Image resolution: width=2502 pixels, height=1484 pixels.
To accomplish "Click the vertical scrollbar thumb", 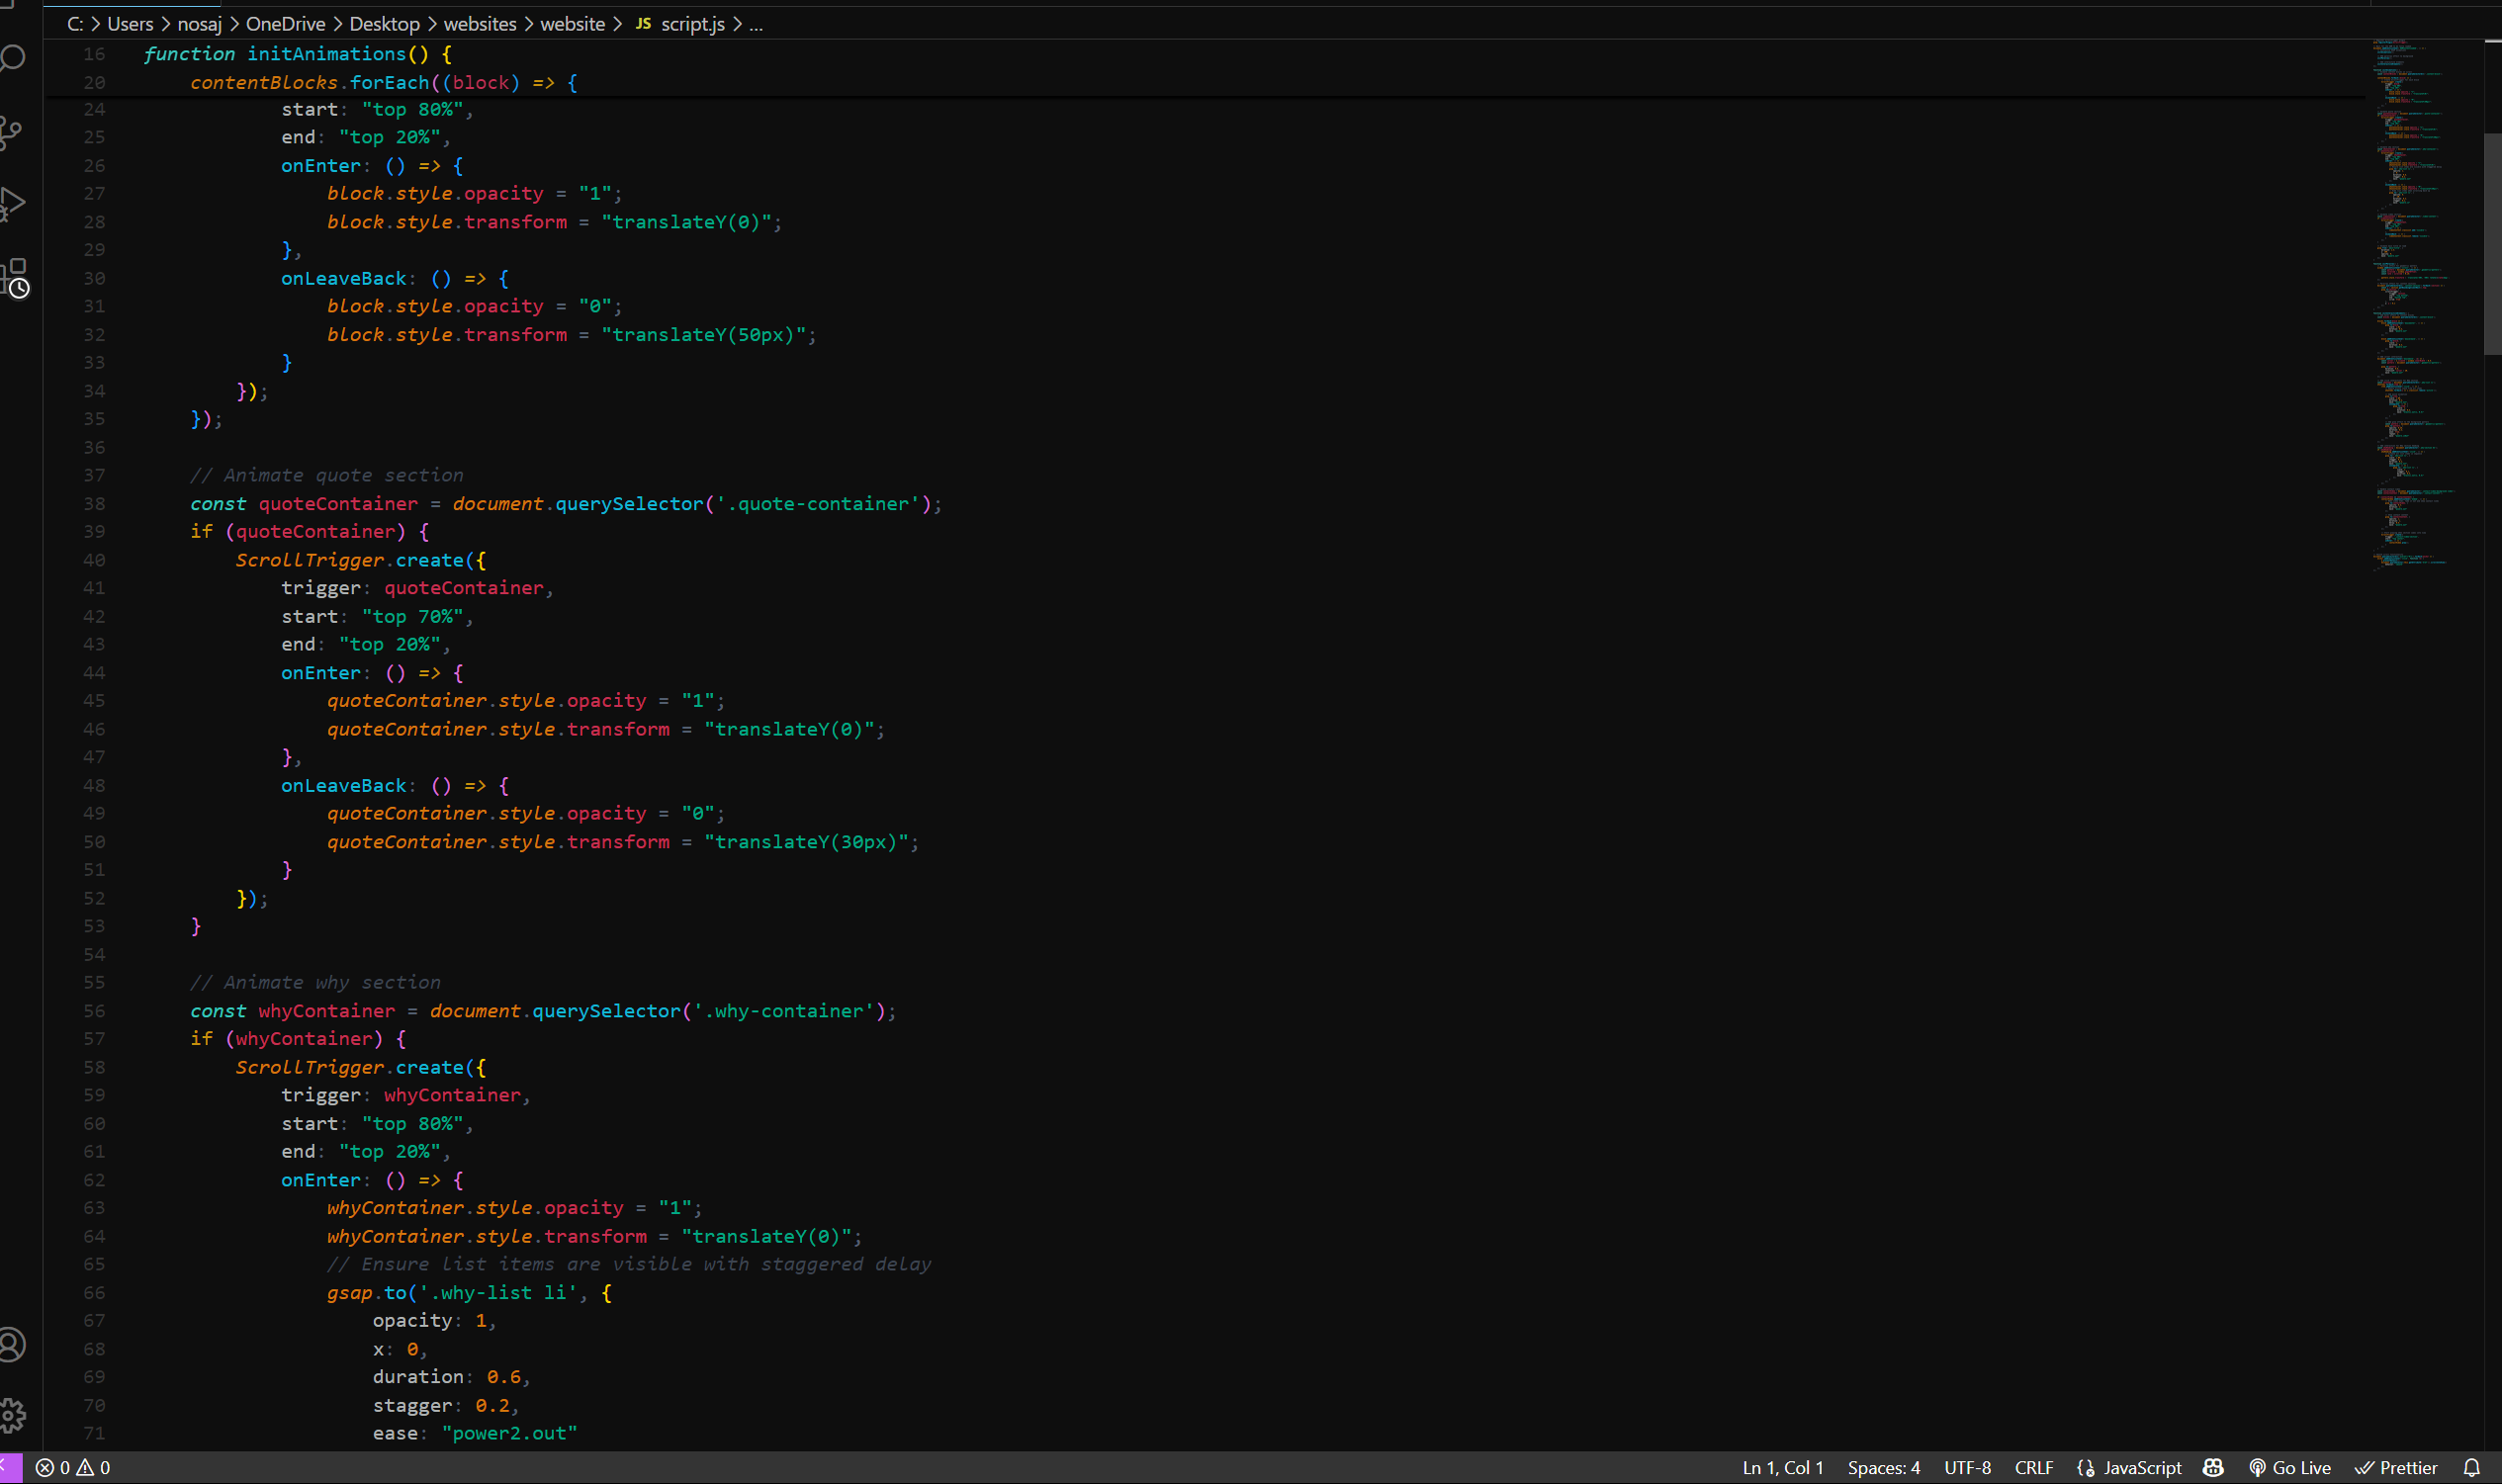I will 2492,244.
